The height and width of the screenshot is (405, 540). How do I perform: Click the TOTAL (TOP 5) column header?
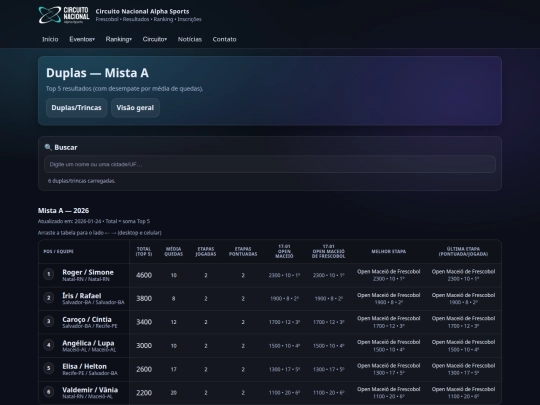144,251
